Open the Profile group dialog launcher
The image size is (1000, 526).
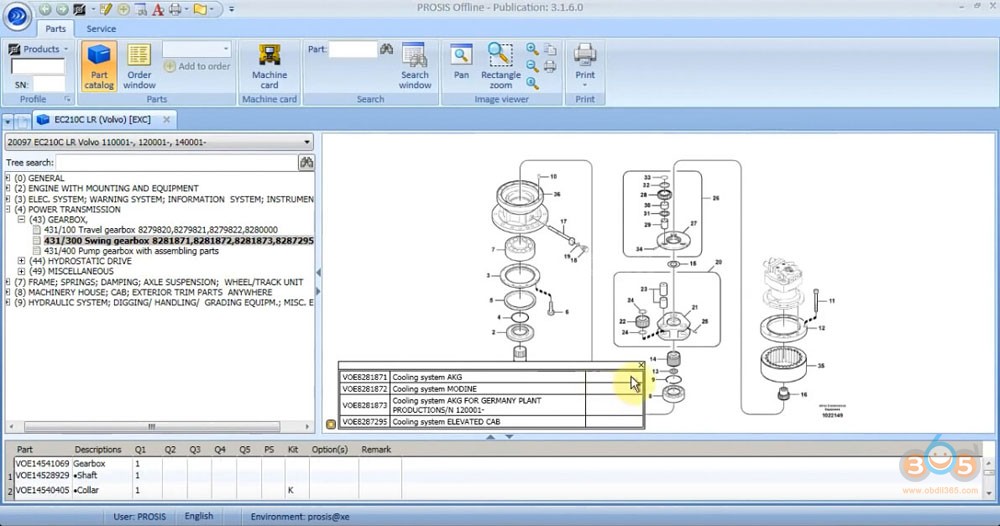(x=67, y=99)
